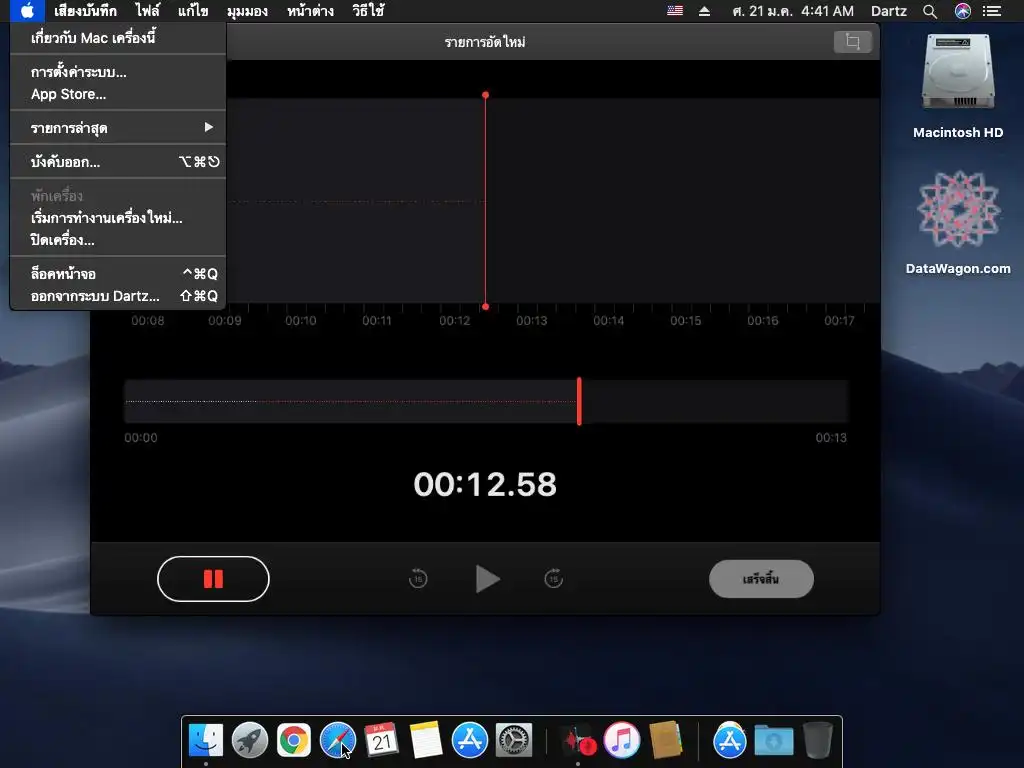Pause the recording with the red pause button
The height and width of the screenshot is (768, 1024).
[213, 579]
